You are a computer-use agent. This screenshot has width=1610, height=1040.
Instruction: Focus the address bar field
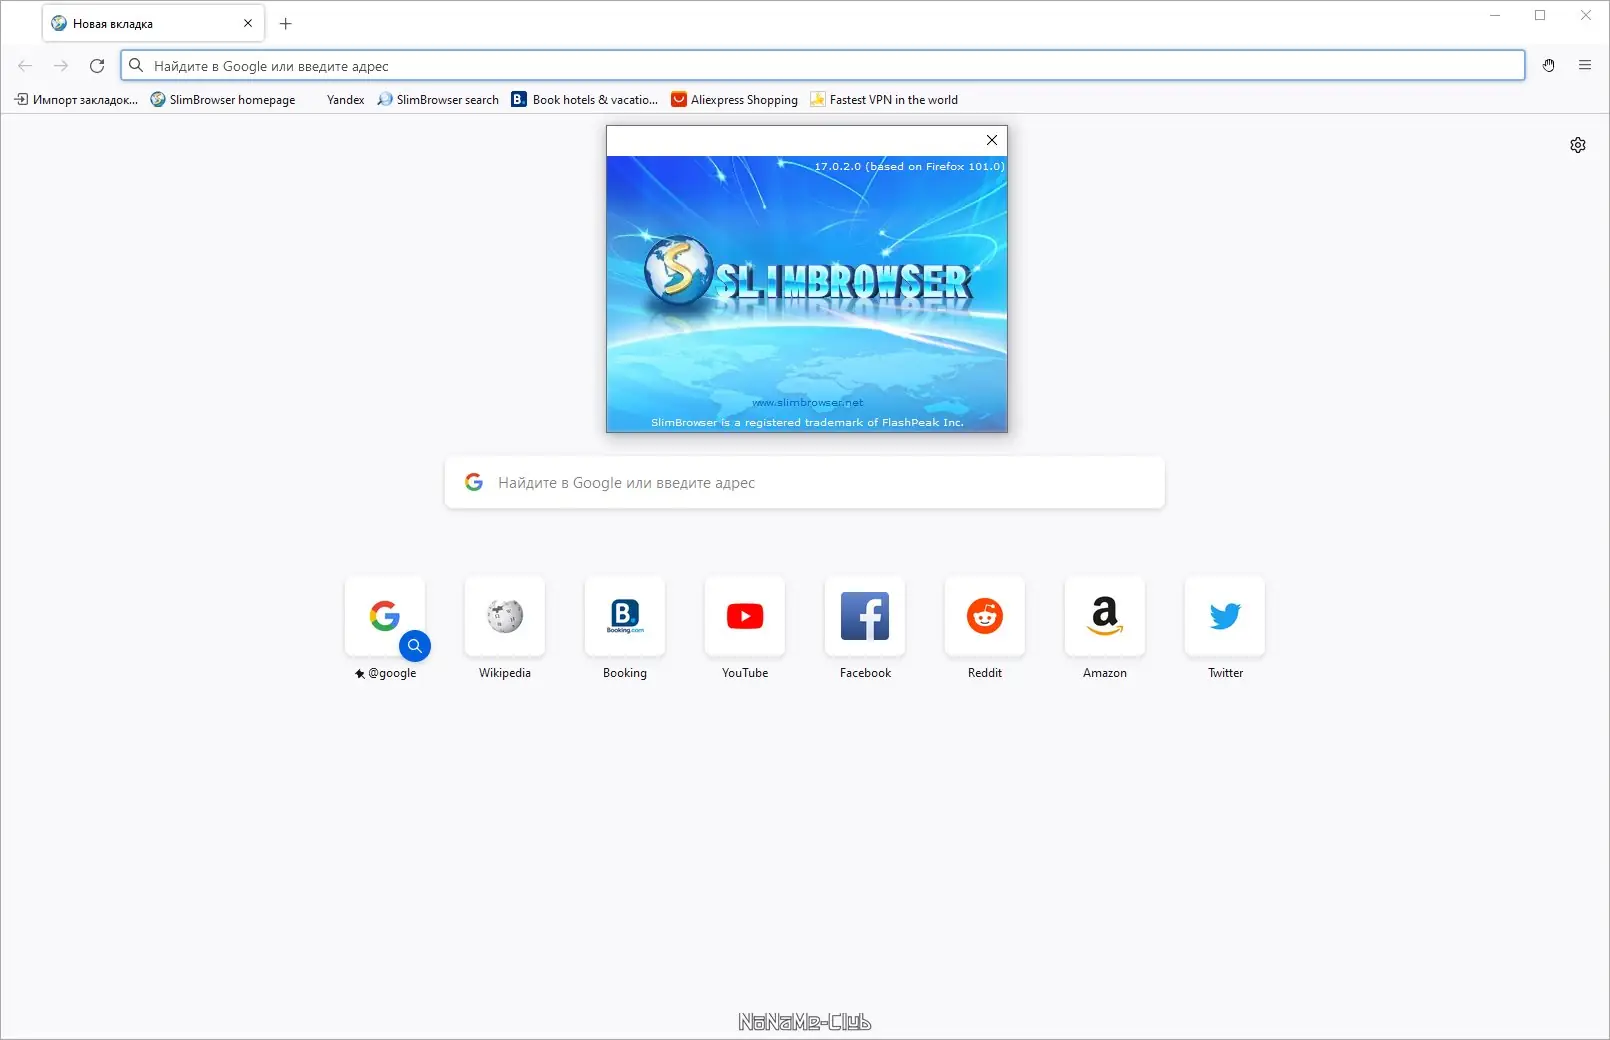coord(823,66)
